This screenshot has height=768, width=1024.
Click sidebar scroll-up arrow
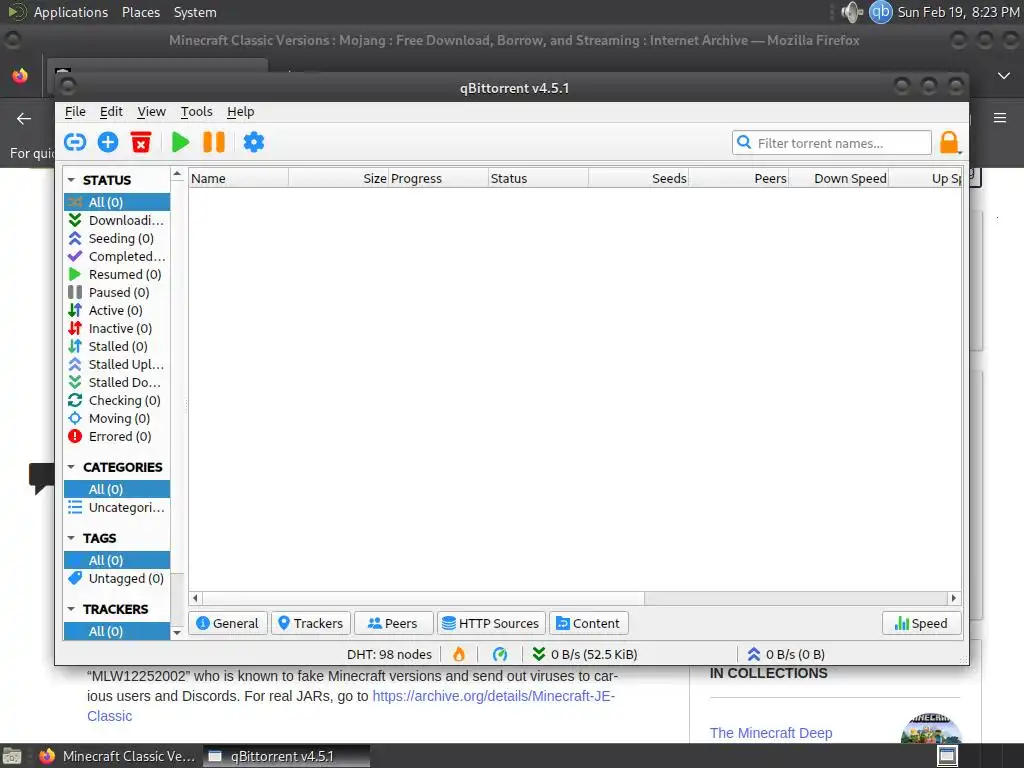point(177,174)
